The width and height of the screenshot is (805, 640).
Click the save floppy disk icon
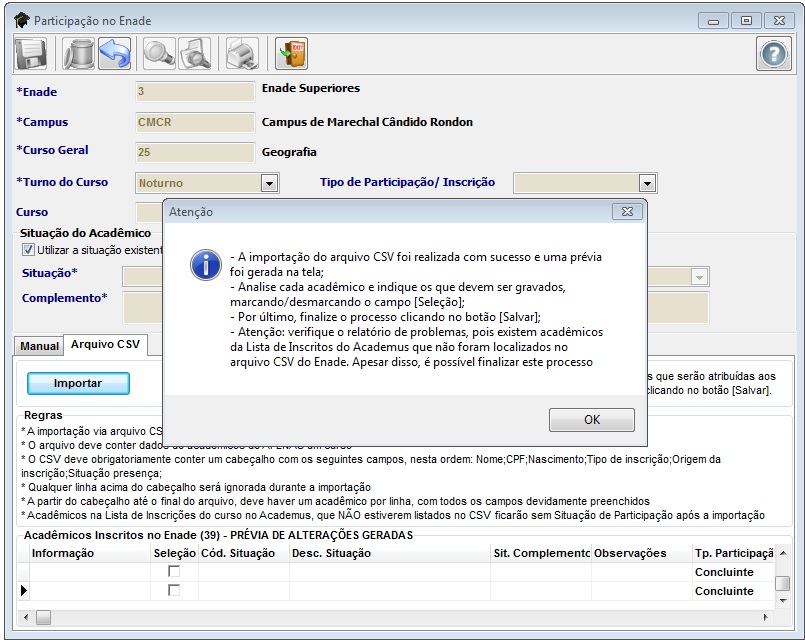pos(31,53)
